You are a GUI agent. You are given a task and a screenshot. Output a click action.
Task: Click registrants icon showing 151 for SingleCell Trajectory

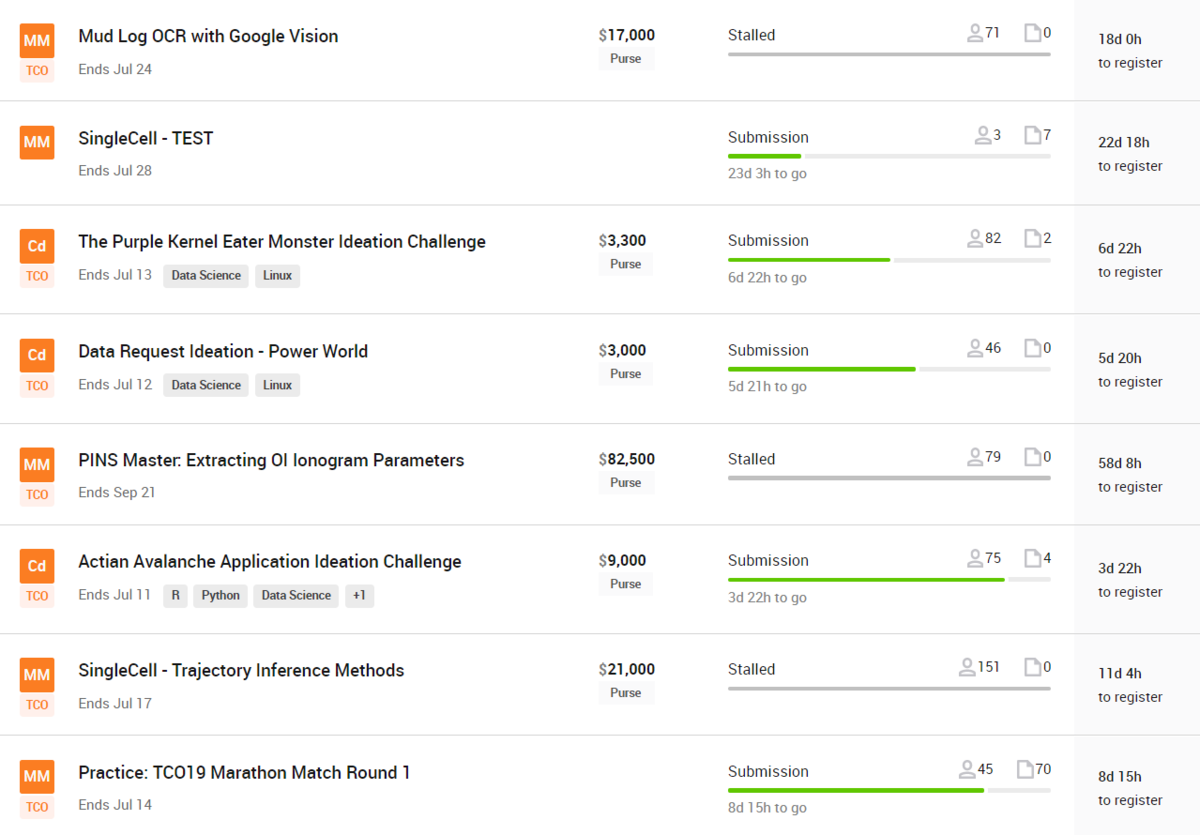(x=967, y=667)
